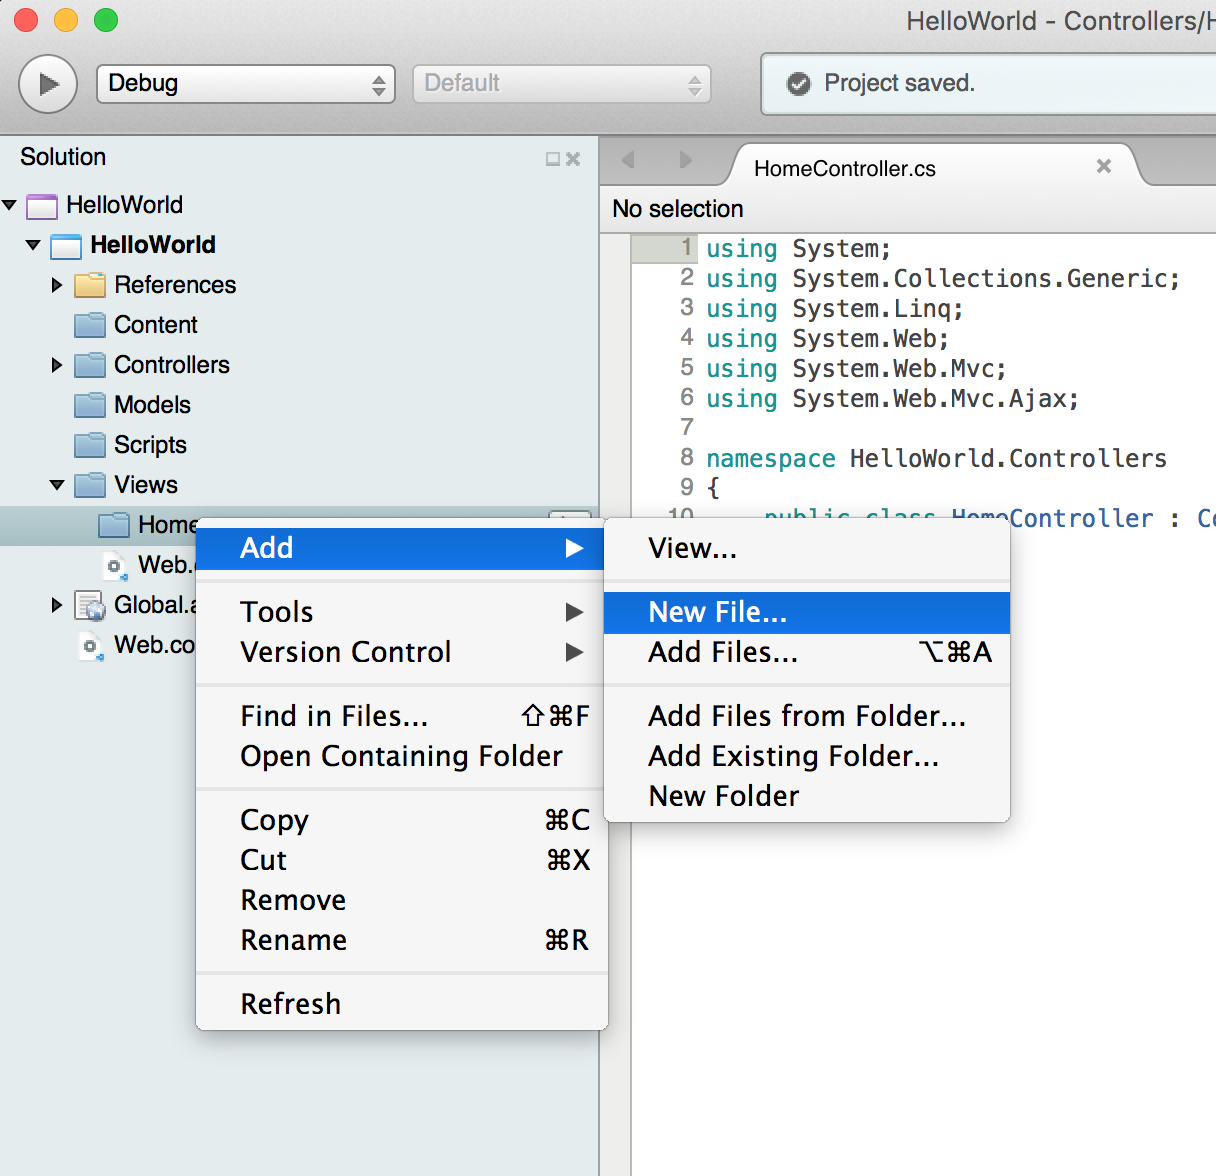This screenshot has height=1176, width=1216.
Task: Expand the Global.asax node
Action: click(x=57, y=605)
